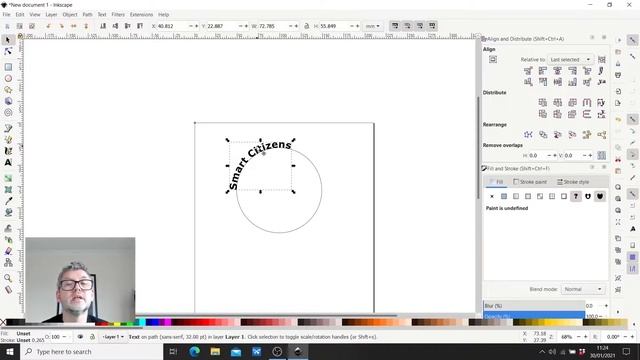Select the Connector tool
The width and height of the screenshot is (640, 360).
[x=8, y=263]
